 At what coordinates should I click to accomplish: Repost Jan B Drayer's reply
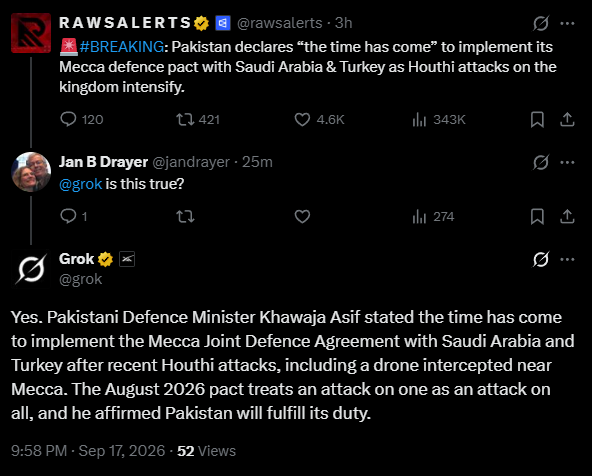coord(185,216)
